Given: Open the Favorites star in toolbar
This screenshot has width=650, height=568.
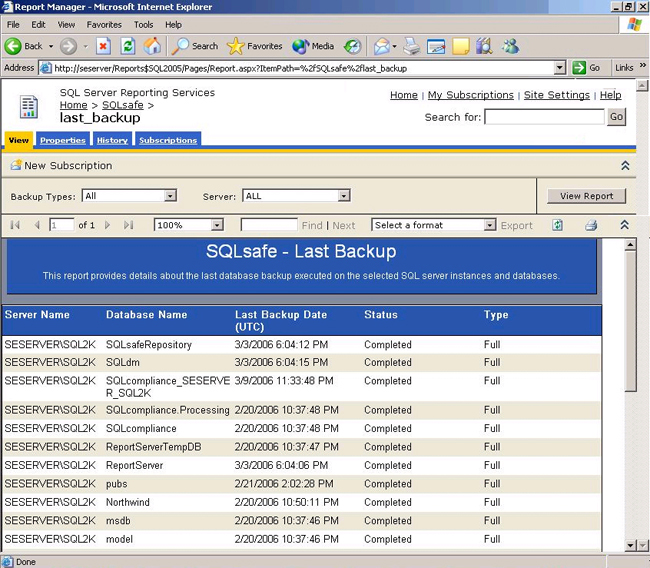Looking at the screenshot, I should 255,46.
